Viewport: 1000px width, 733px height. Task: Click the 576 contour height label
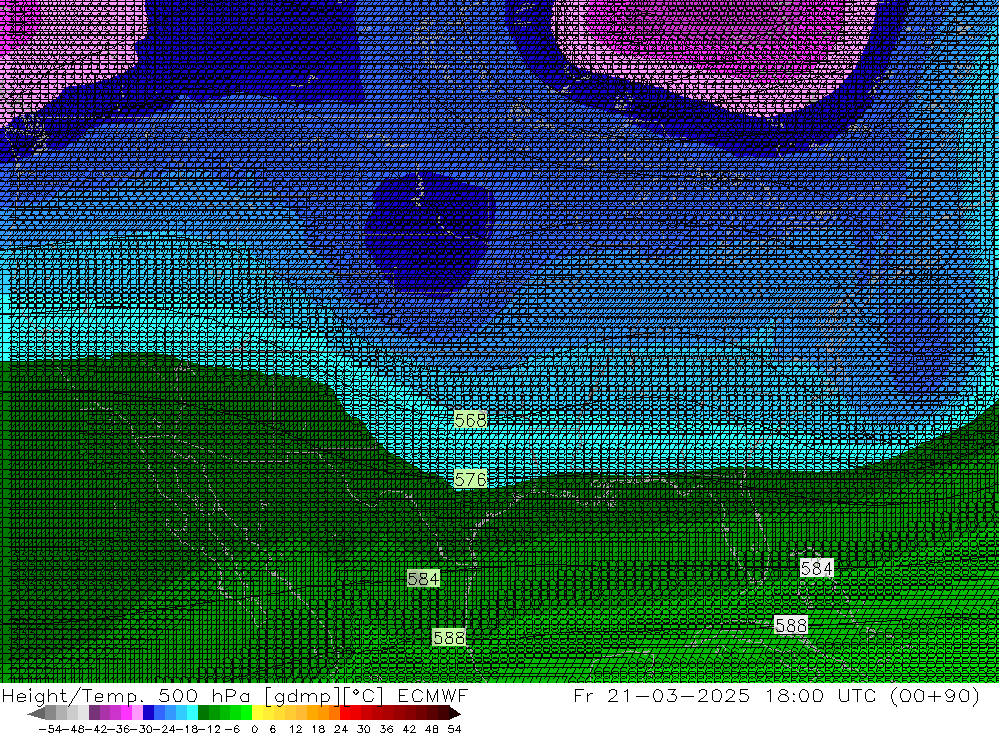[471, 479]
